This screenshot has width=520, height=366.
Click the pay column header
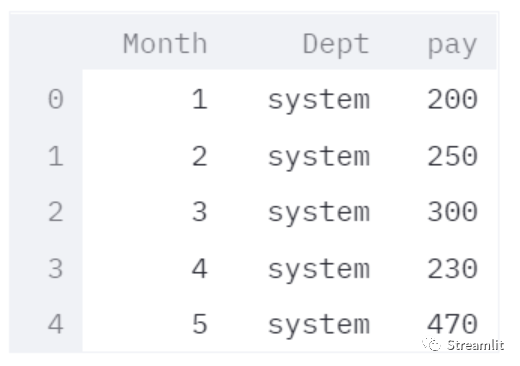[x=452, y=45]
